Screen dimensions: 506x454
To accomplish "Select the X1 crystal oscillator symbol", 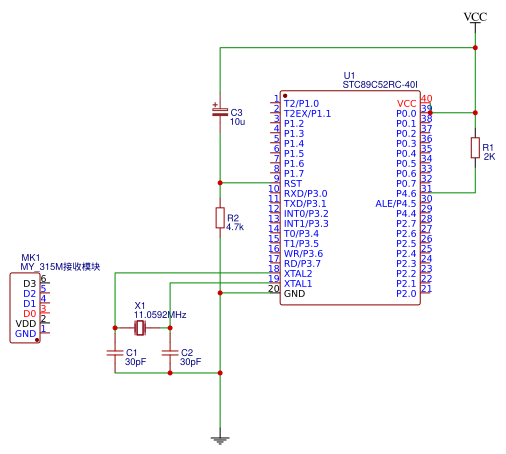I will coord(140,328).
